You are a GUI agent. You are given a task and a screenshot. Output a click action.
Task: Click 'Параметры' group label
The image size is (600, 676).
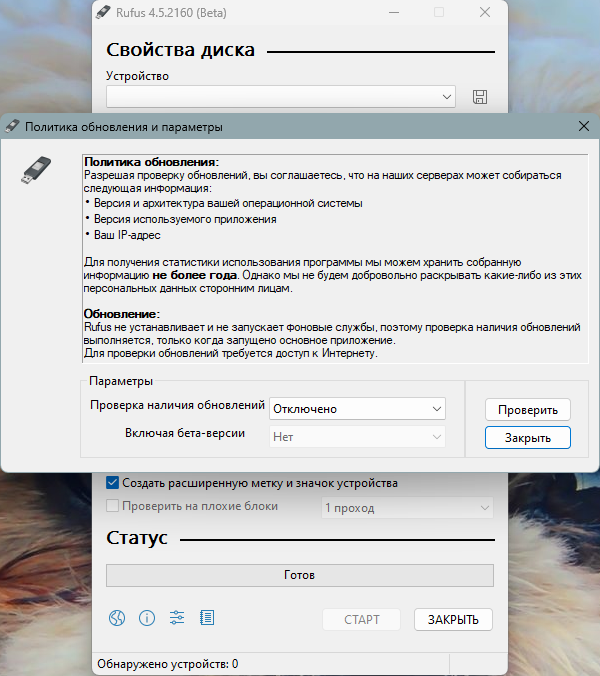[121, 381]
